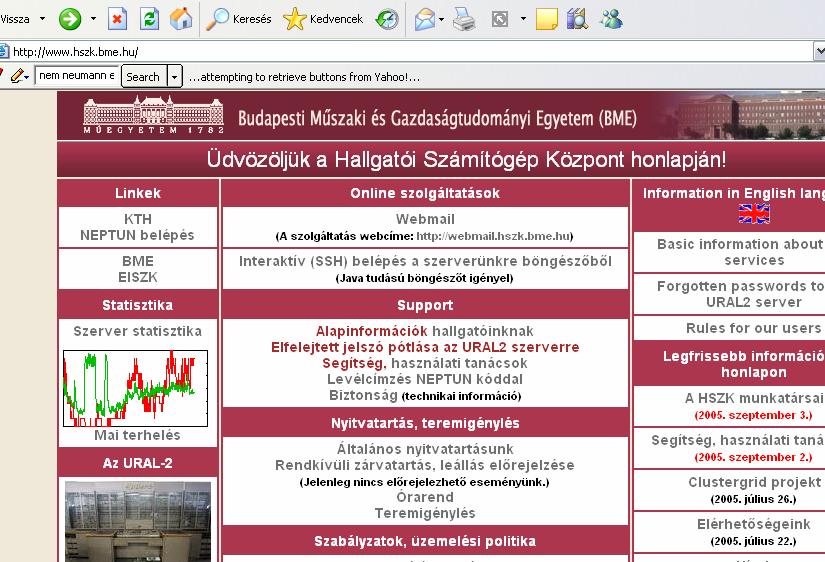The image size is (825, 562).
Task: Open Kedvencek favorites star
Action: [323, 19]
